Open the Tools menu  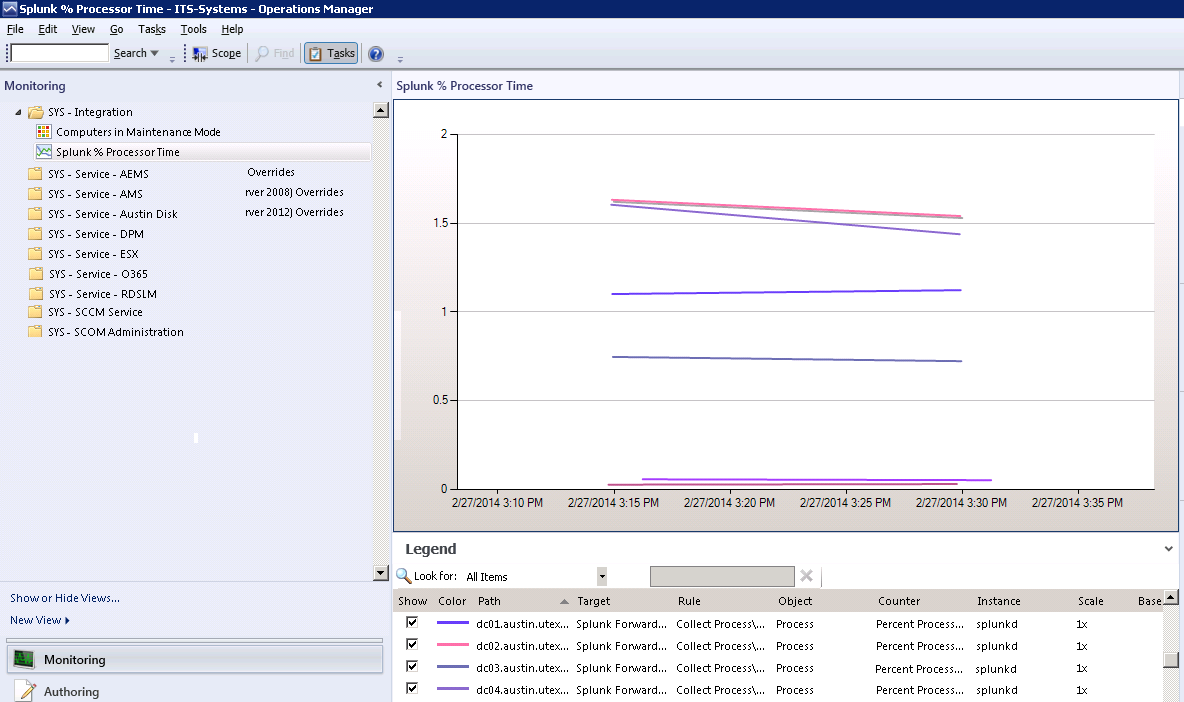point(193,29)
